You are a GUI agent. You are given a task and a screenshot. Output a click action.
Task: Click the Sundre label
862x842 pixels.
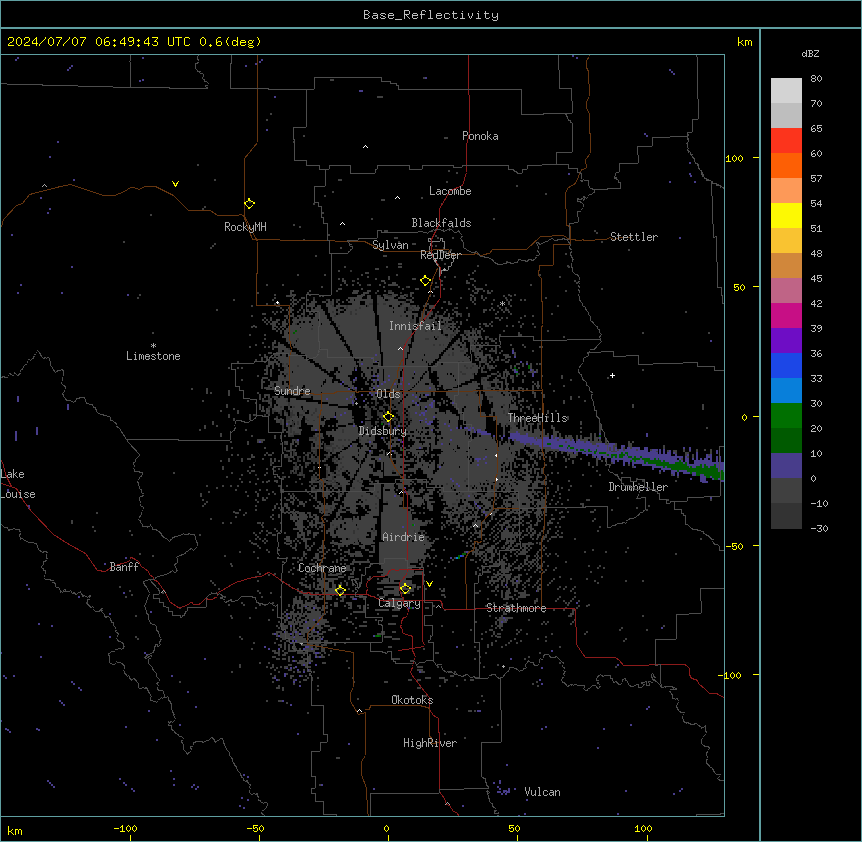[292, 391]
